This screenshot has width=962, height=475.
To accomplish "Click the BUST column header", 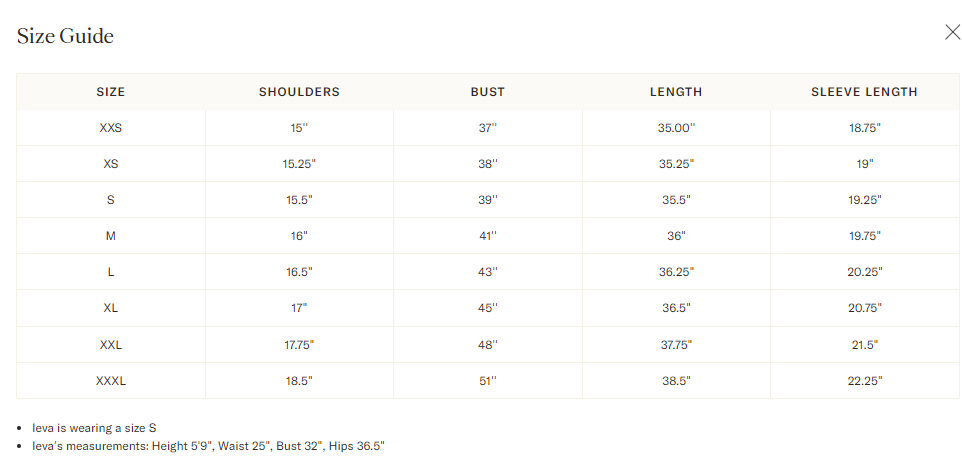I will coord(488,92).
